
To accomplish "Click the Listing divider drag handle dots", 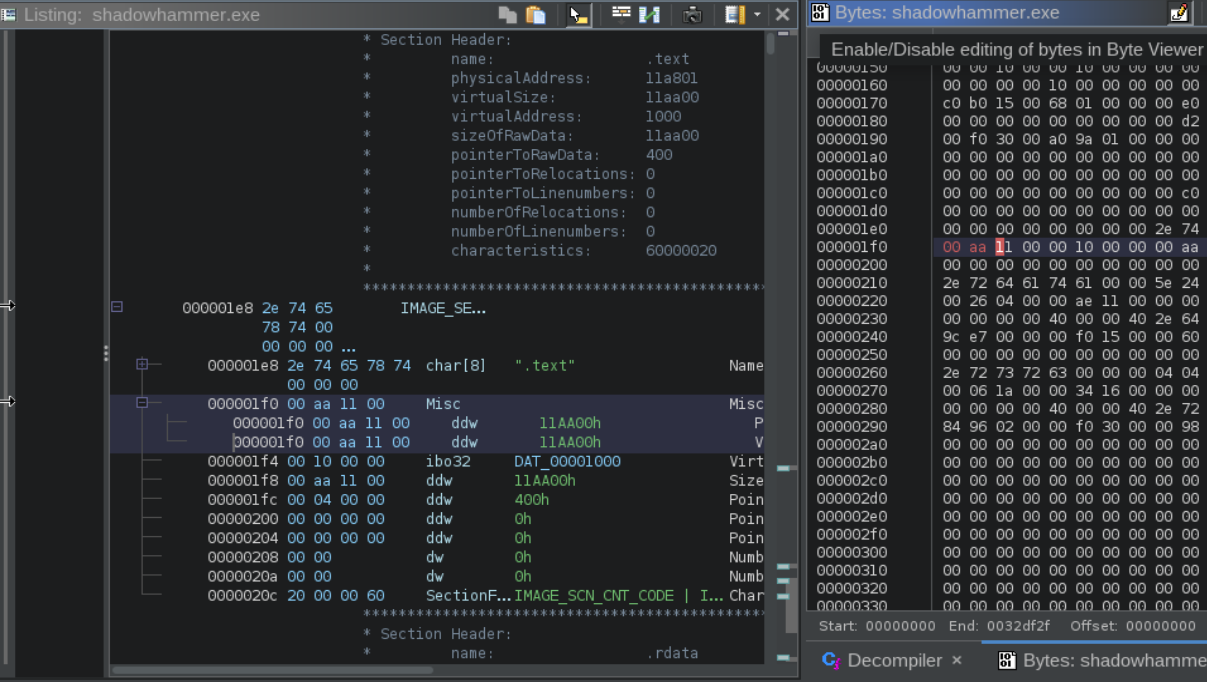I will tap(105, 353).
